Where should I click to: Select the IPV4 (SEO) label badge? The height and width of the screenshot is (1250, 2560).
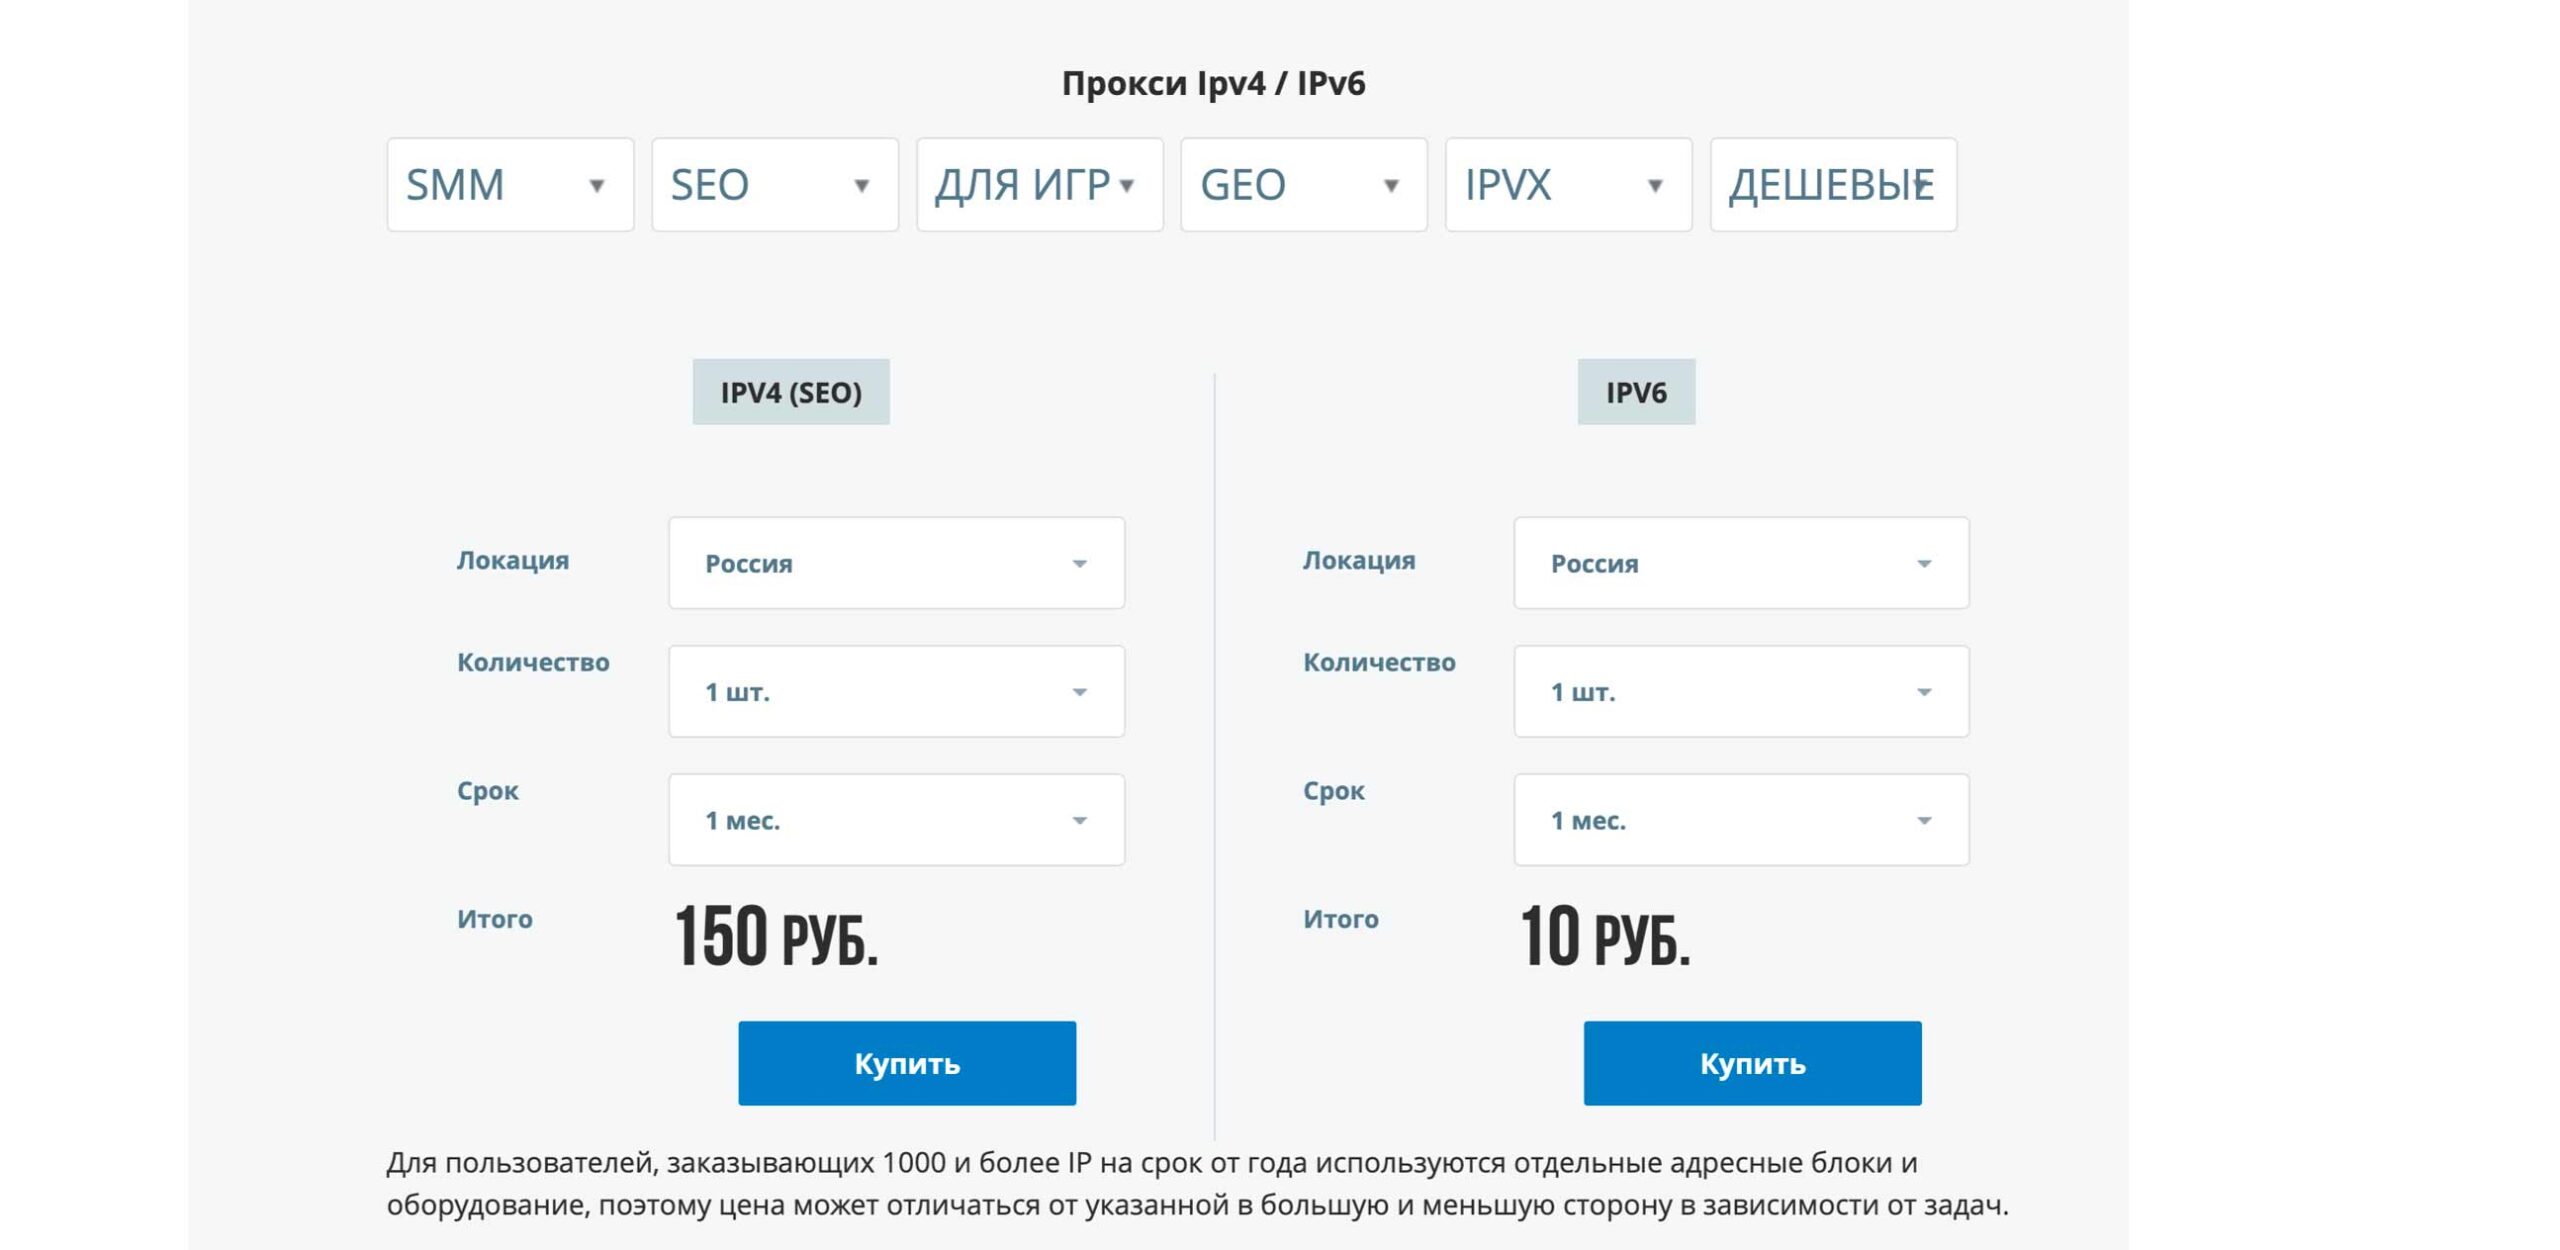pos(791,392)
